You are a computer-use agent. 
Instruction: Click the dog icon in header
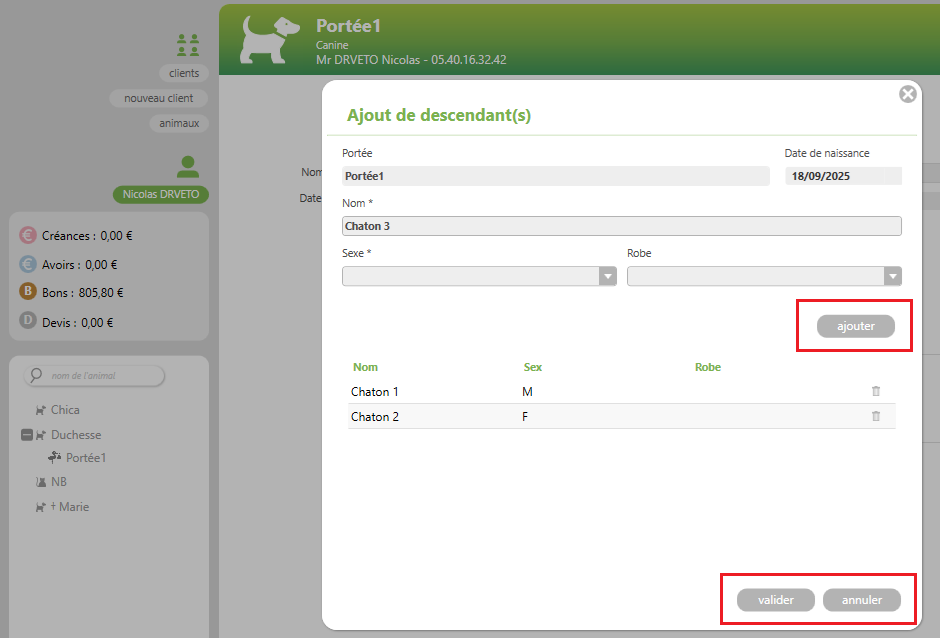click(270, 38)
